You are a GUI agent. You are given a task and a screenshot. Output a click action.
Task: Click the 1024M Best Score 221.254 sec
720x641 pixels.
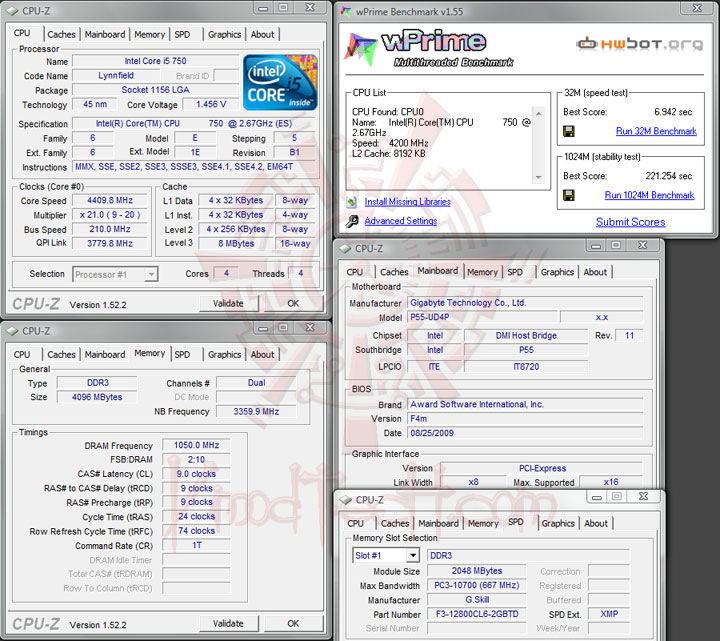669,176
